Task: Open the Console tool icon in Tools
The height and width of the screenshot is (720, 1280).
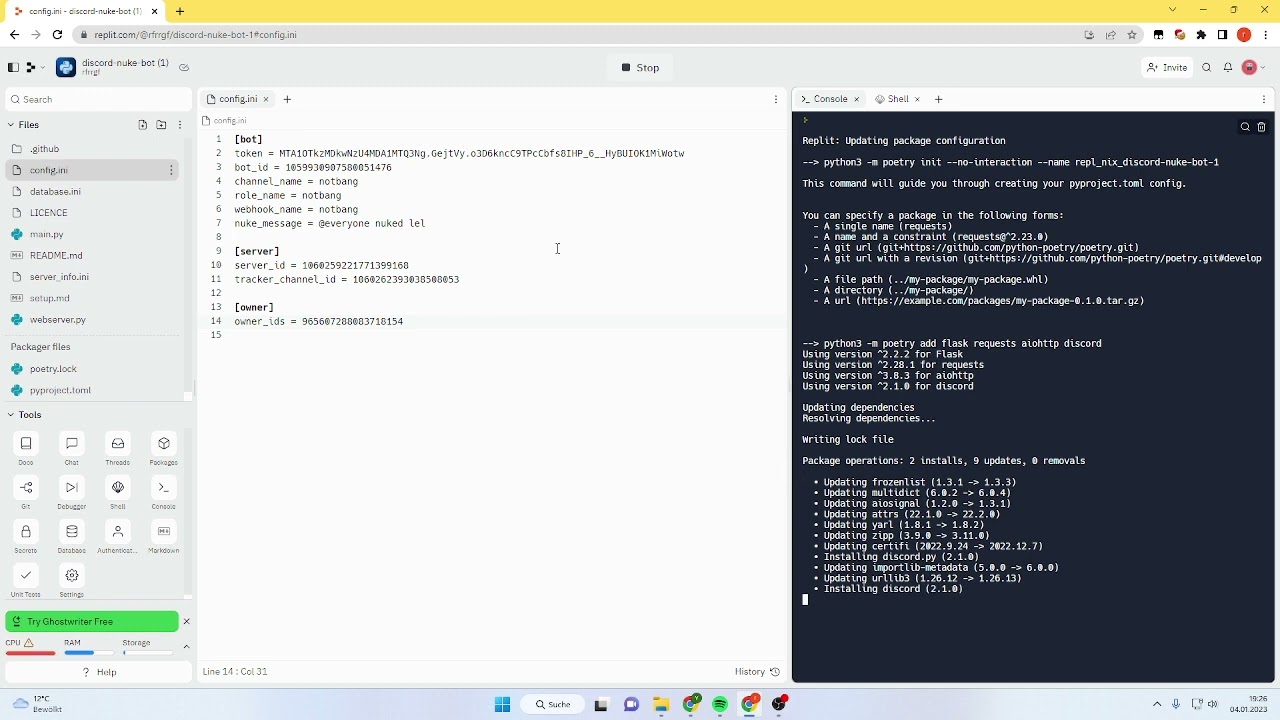Action: click(x=164, y=494)
